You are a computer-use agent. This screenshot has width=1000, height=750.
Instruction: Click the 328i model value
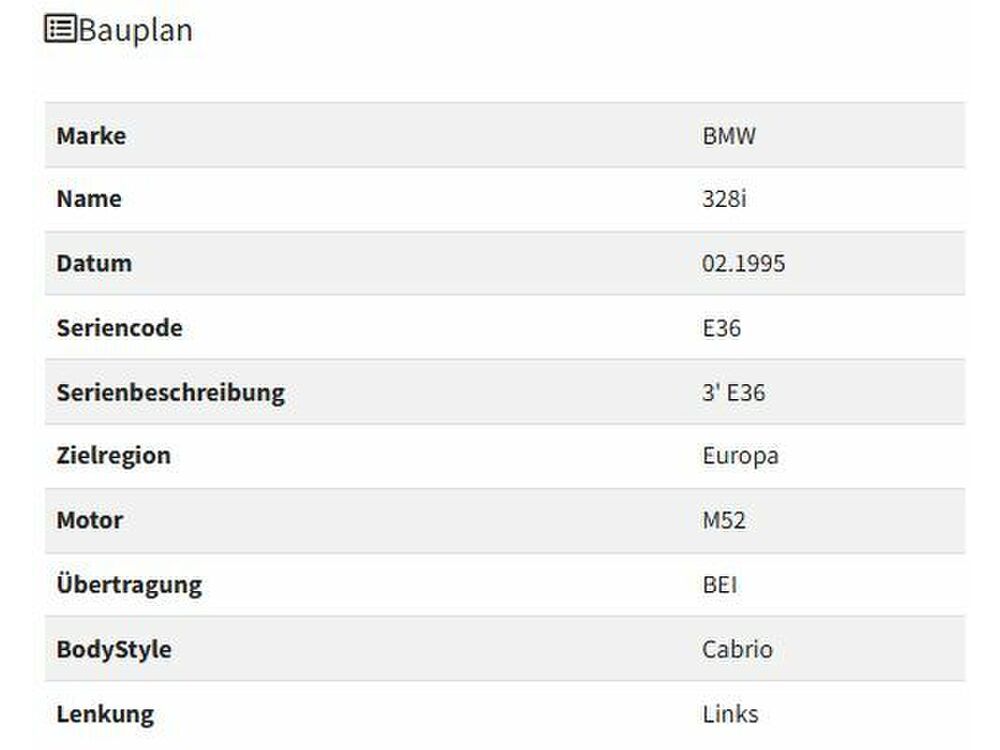click(x=724, y=199)
